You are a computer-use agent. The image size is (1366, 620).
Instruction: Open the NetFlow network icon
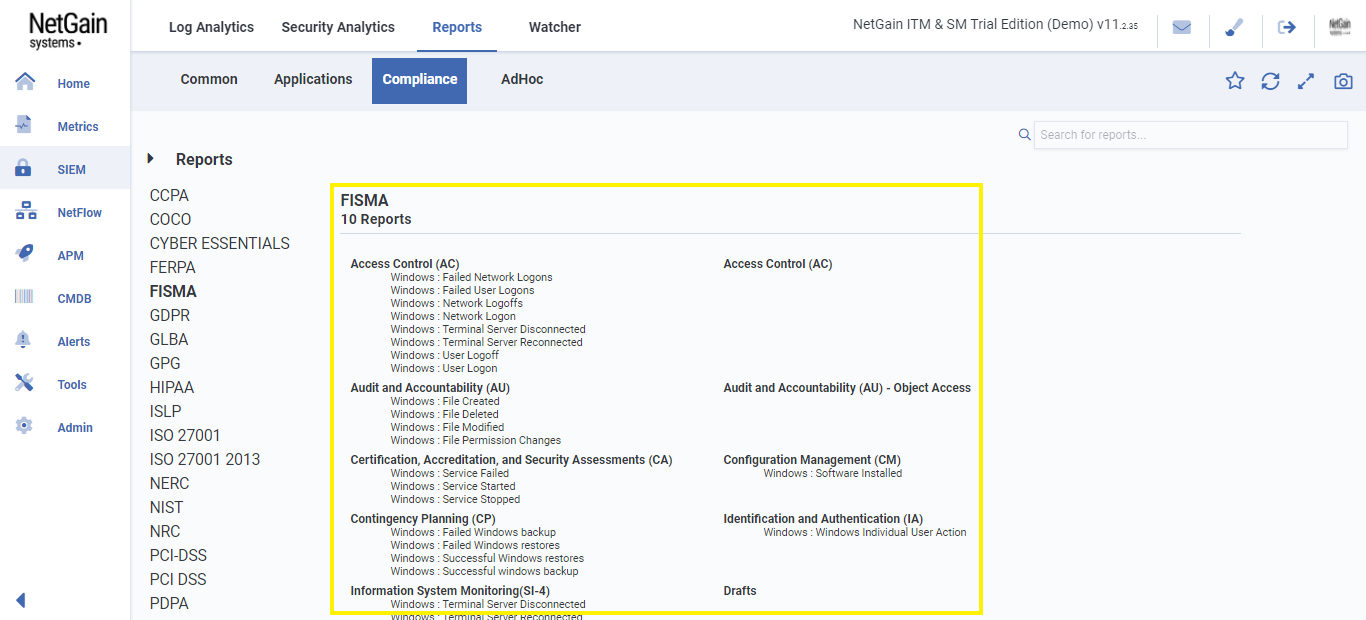point(26,211)
